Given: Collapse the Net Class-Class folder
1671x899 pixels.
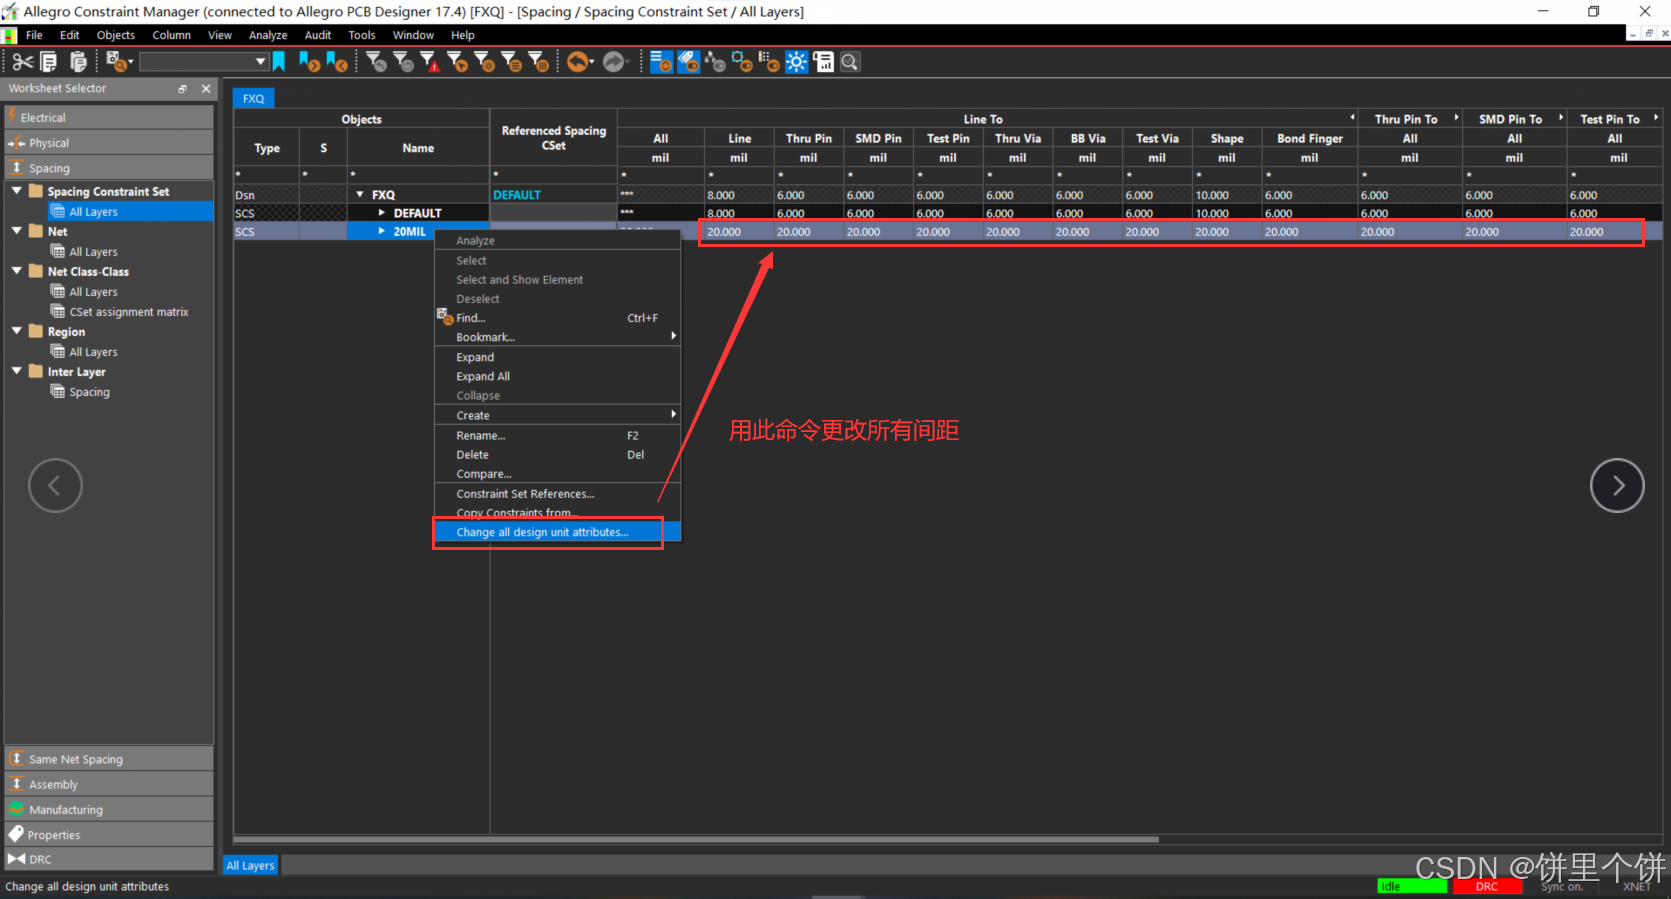Looking at the screenshot, I should (17, 270).
